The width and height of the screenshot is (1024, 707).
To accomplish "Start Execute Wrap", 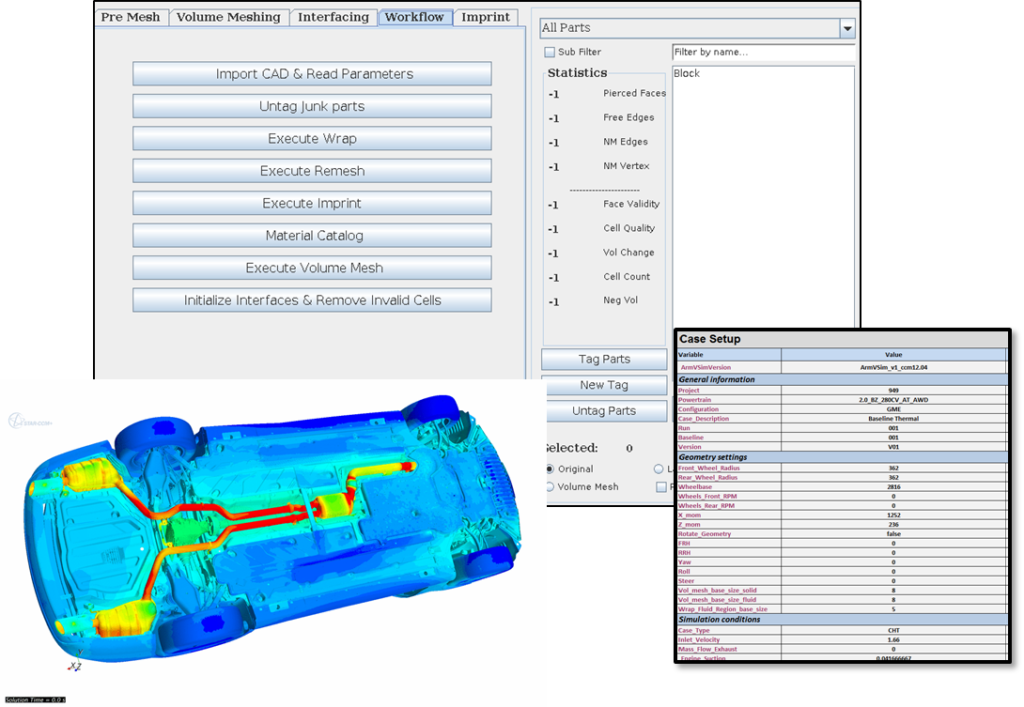I will pyautogui.click(x=311, y=139).
